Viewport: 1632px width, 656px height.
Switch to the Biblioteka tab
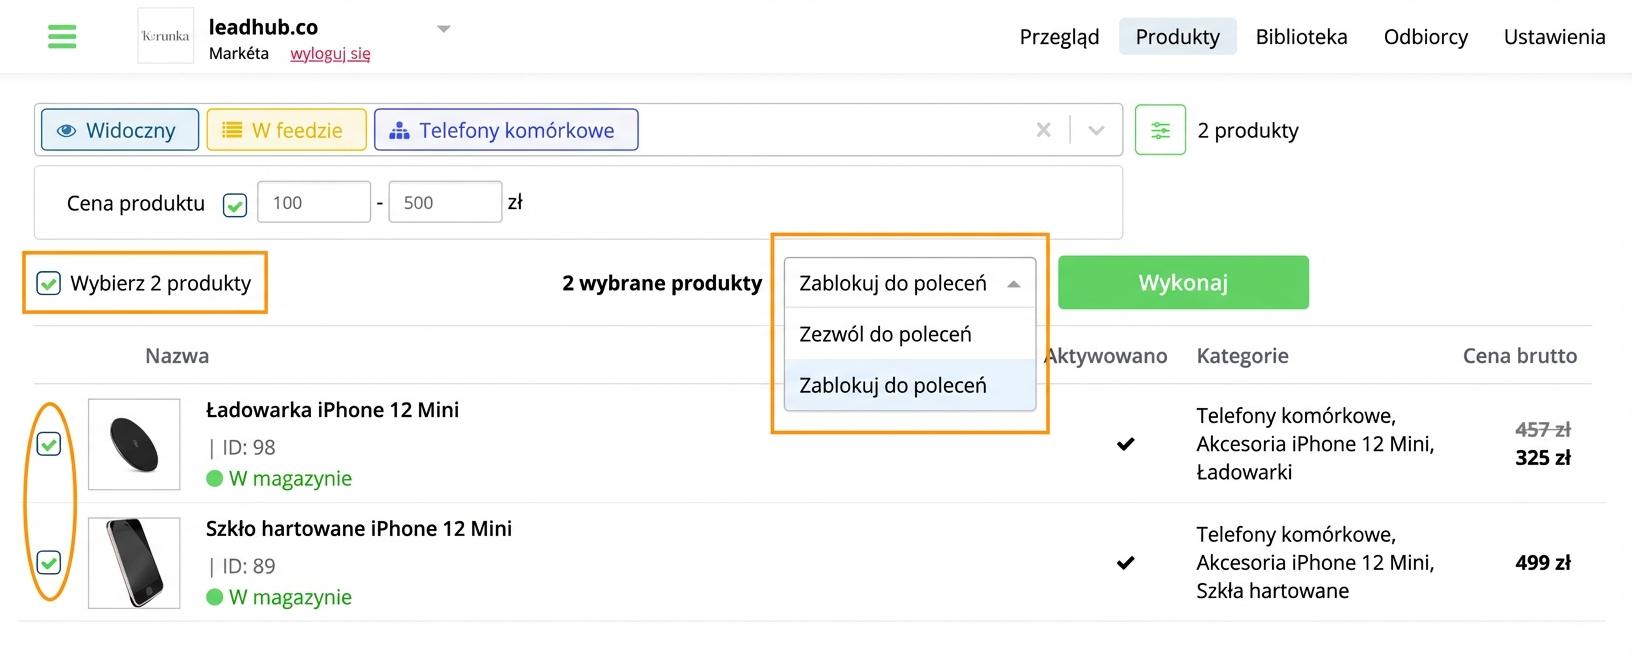click(x=1301, y=37)
